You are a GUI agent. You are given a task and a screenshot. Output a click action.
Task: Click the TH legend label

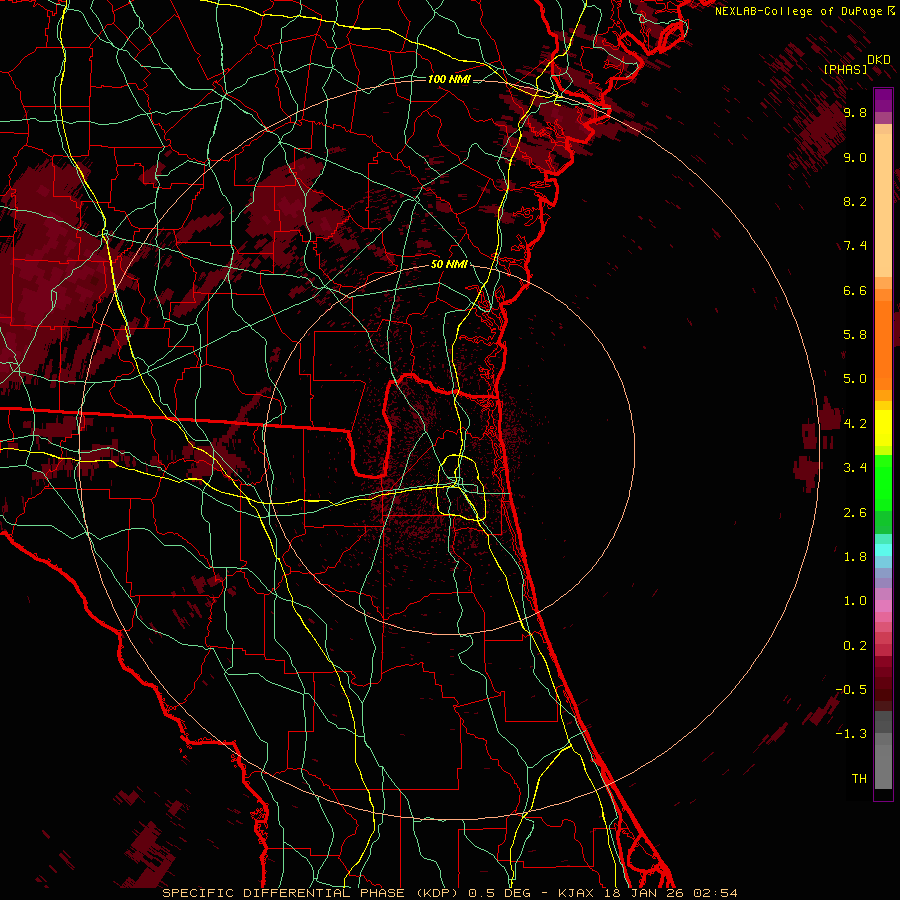[x=859, y=779]
